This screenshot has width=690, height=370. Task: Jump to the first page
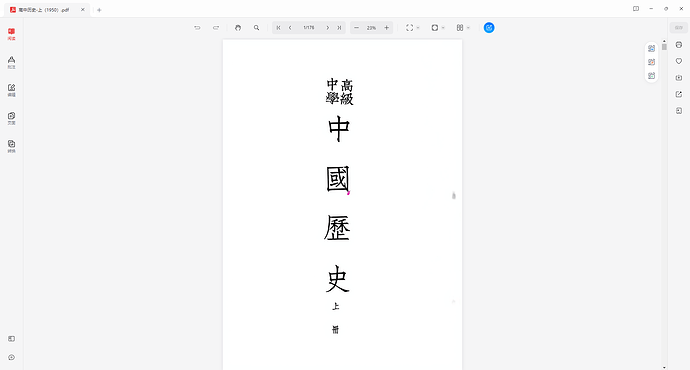[278, 28]
